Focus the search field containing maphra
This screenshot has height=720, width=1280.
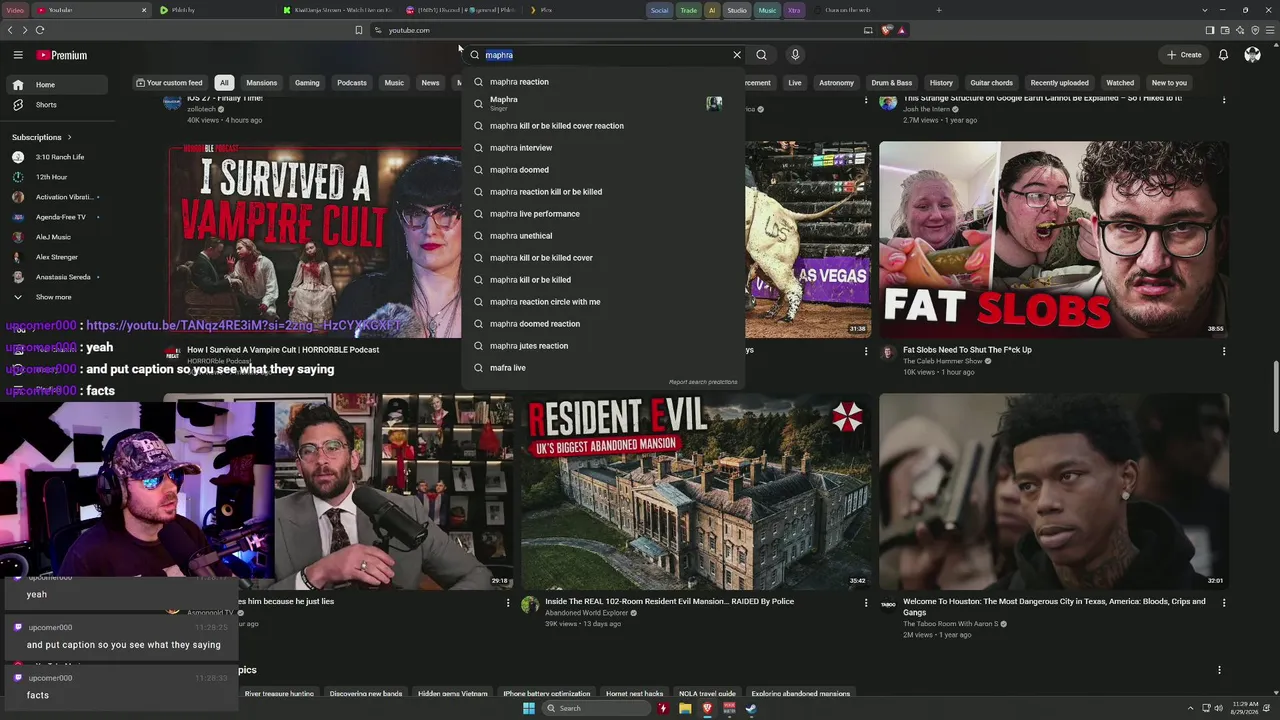point(604,55)
